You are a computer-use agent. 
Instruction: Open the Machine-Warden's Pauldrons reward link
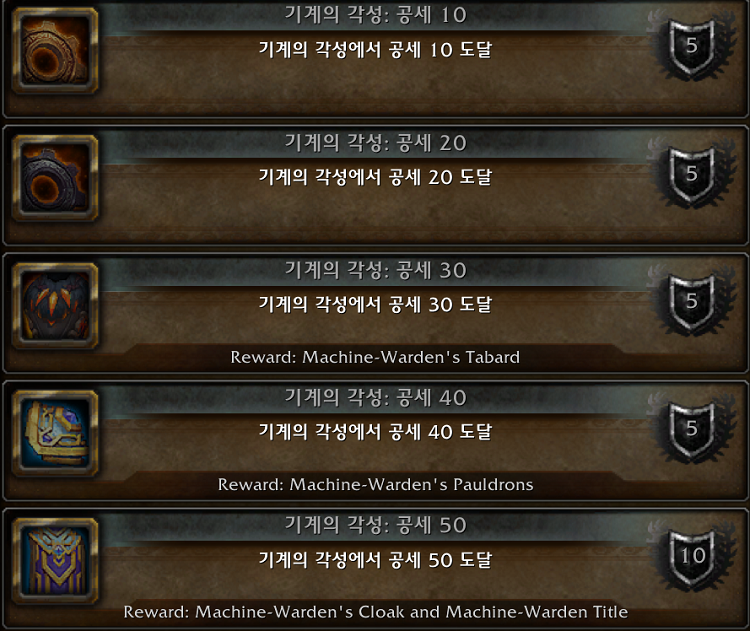point(375,485)
